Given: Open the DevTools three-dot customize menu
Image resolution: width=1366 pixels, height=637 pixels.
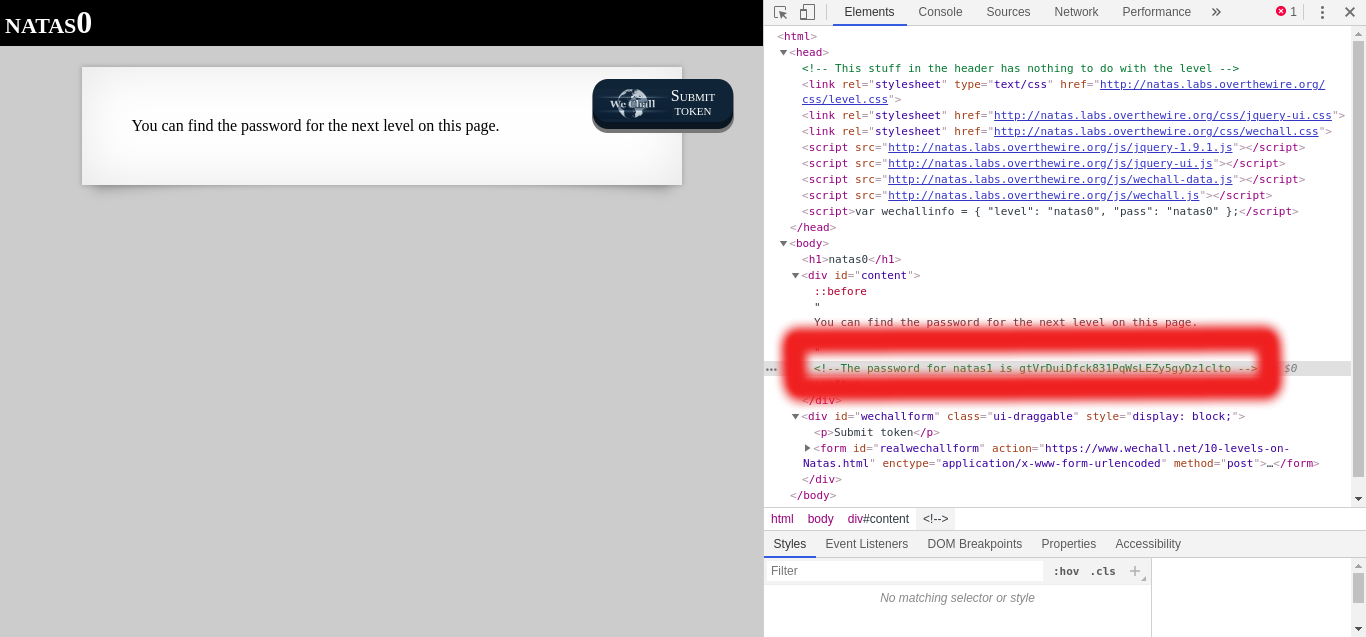Looking at the screenshot, I should (1322, 12).
